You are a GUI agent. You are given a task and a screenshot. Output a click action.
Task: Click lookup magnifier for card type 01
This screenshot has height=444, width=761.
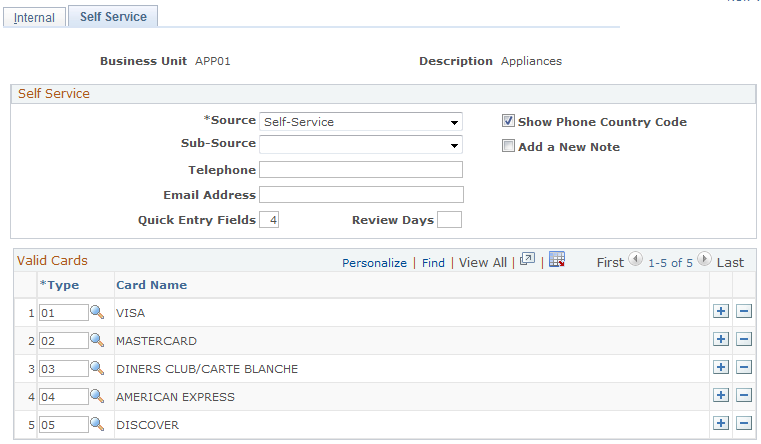tap(97, 313)
